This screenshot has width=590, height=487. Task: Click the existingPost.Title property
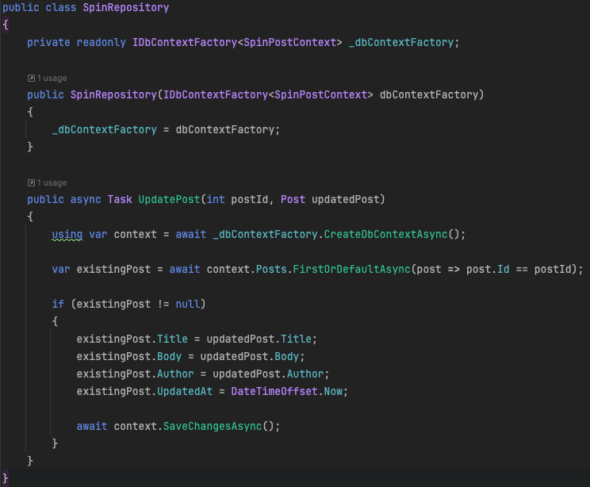172,339
